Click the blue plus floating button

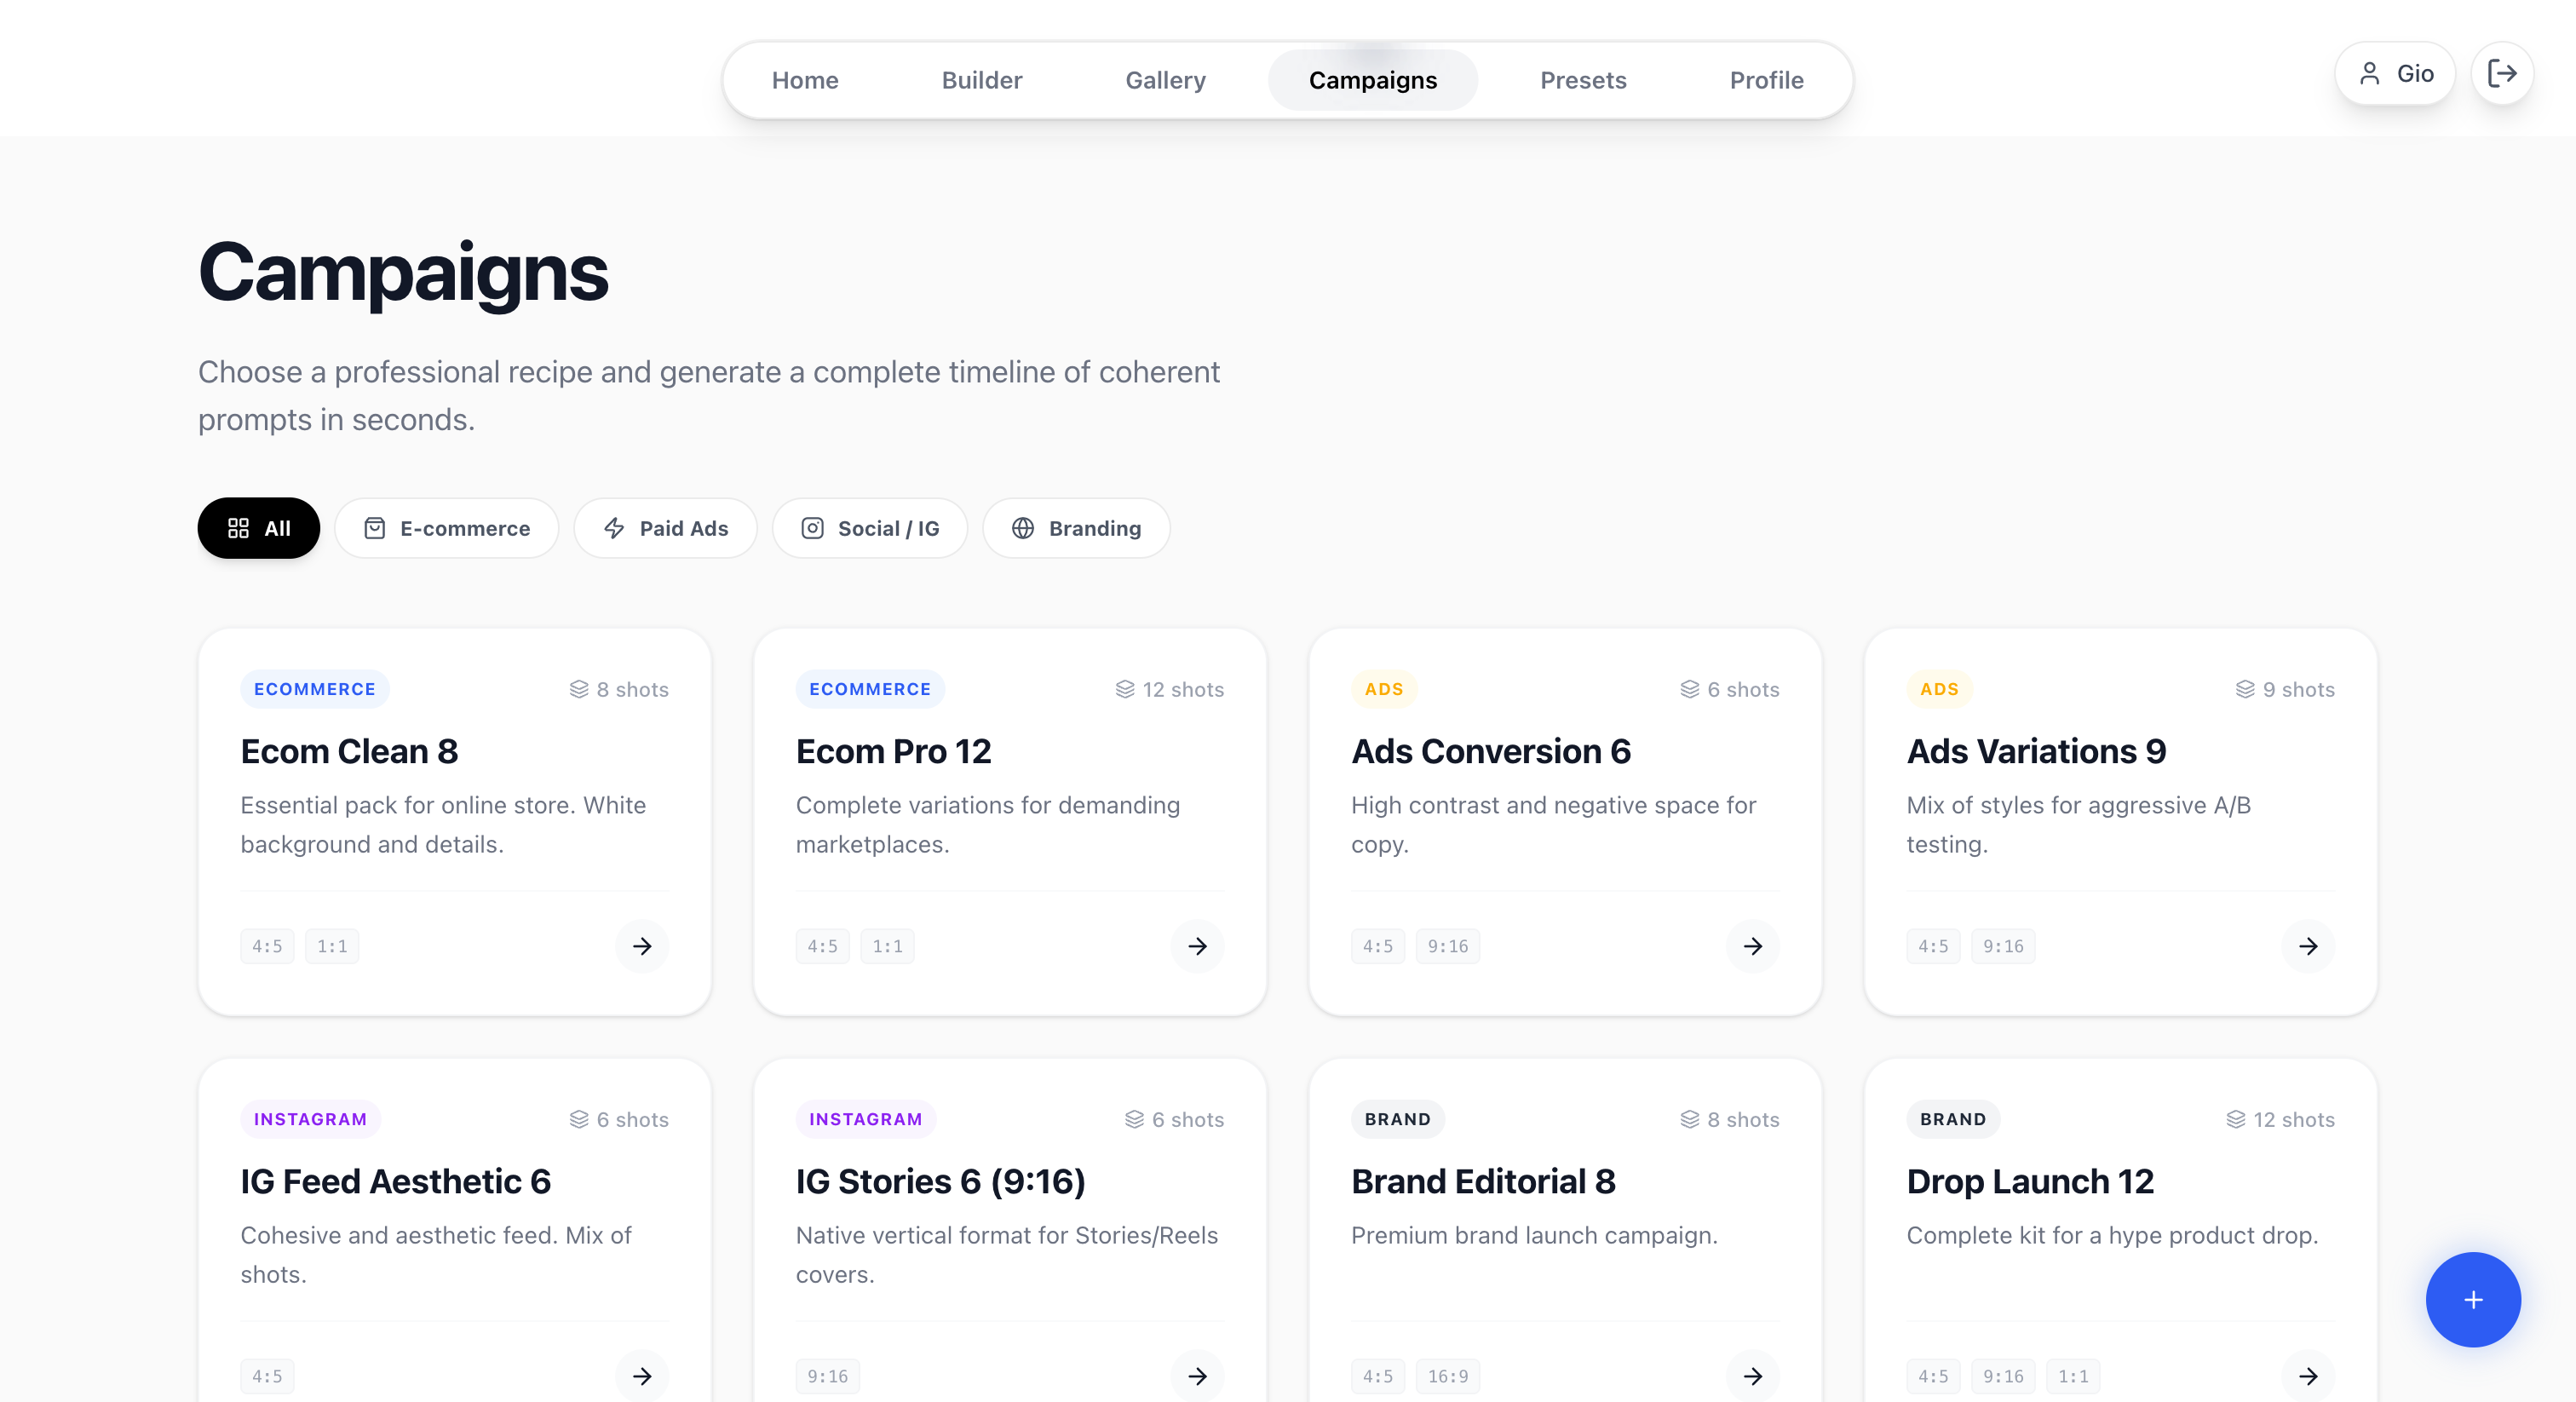pos(2472,1299)
